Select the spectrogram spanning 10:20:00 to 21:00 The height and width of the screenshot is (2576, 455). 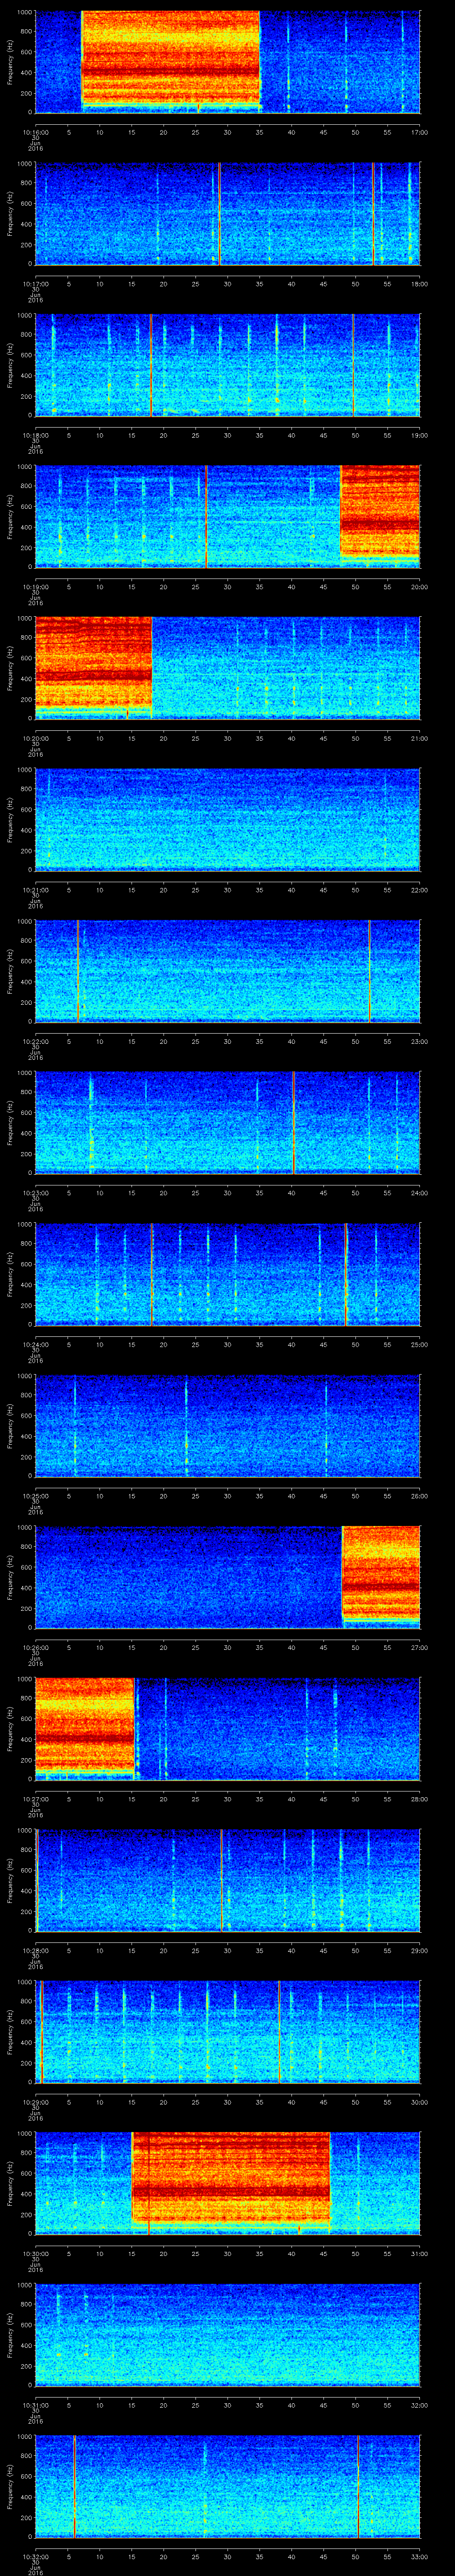pos(227,668)
